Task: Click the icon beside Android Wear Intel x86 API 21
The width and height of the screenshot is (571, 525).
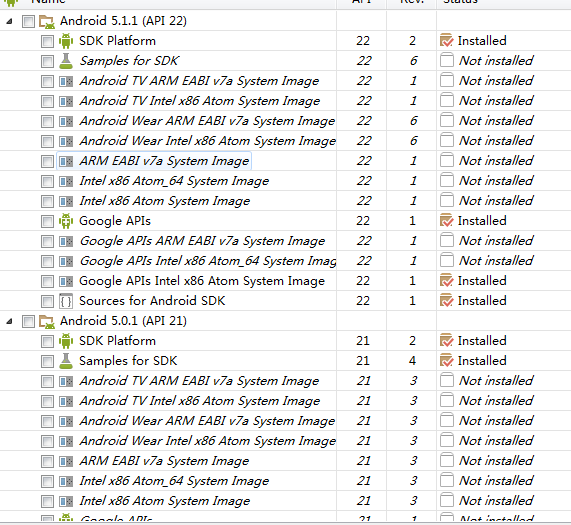Action: (x=66, y=441)
